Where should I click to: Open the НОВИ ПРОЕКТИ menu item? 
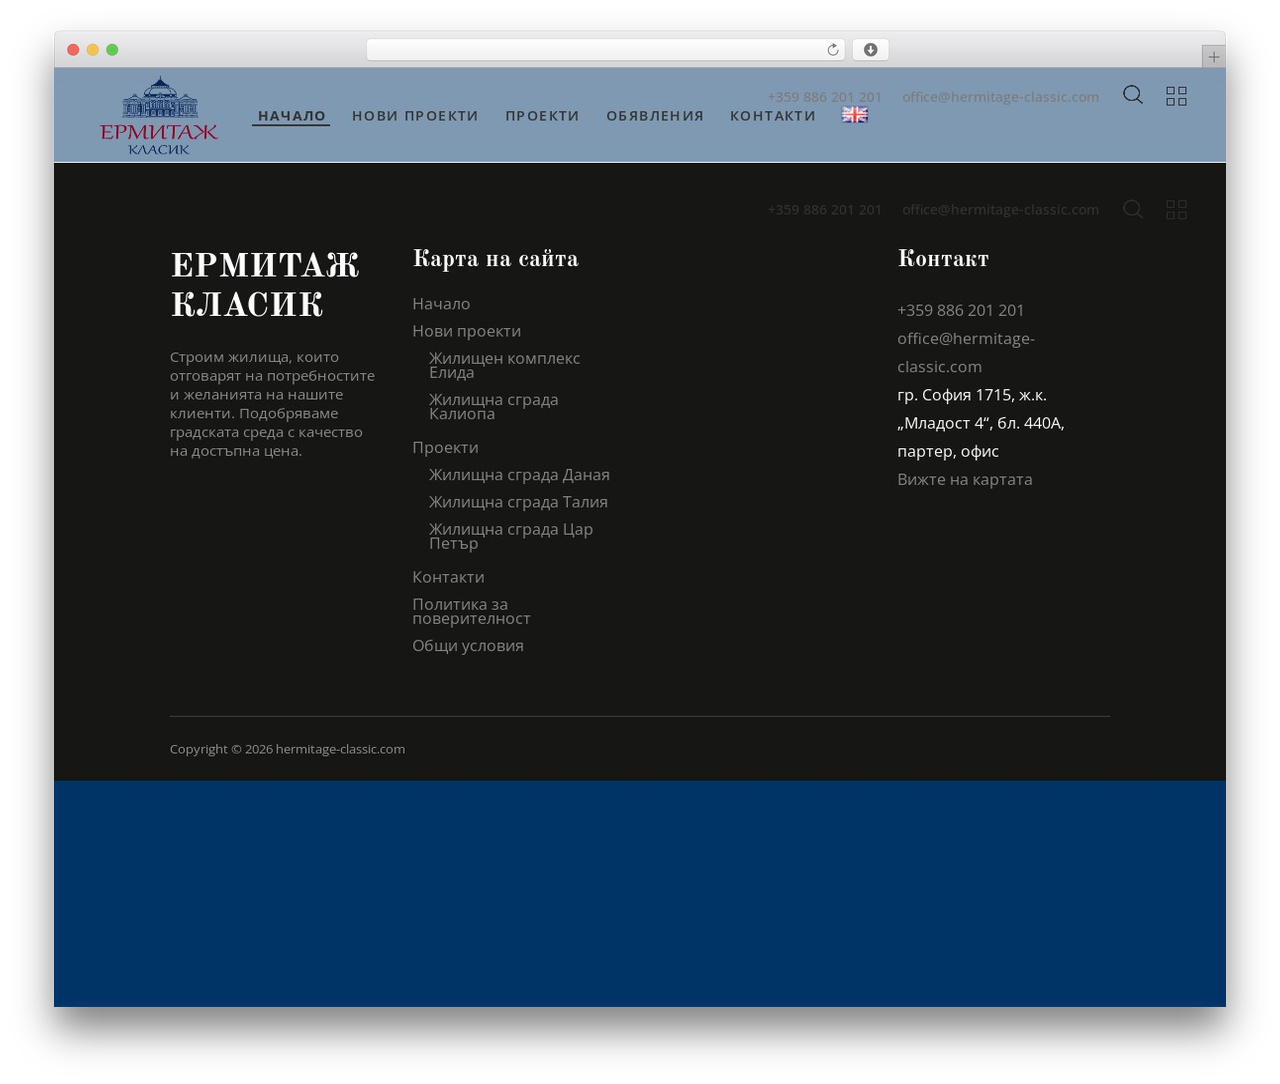tap(415, 116)
